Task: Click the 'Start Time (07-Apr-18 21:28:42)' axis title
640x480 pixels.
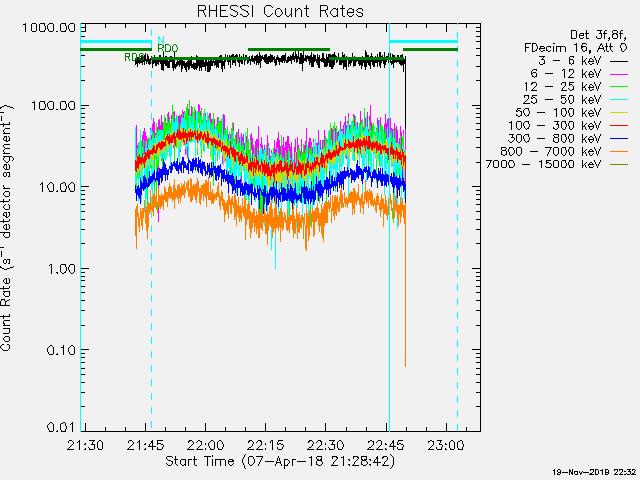Action: click(x=280, y=461)
